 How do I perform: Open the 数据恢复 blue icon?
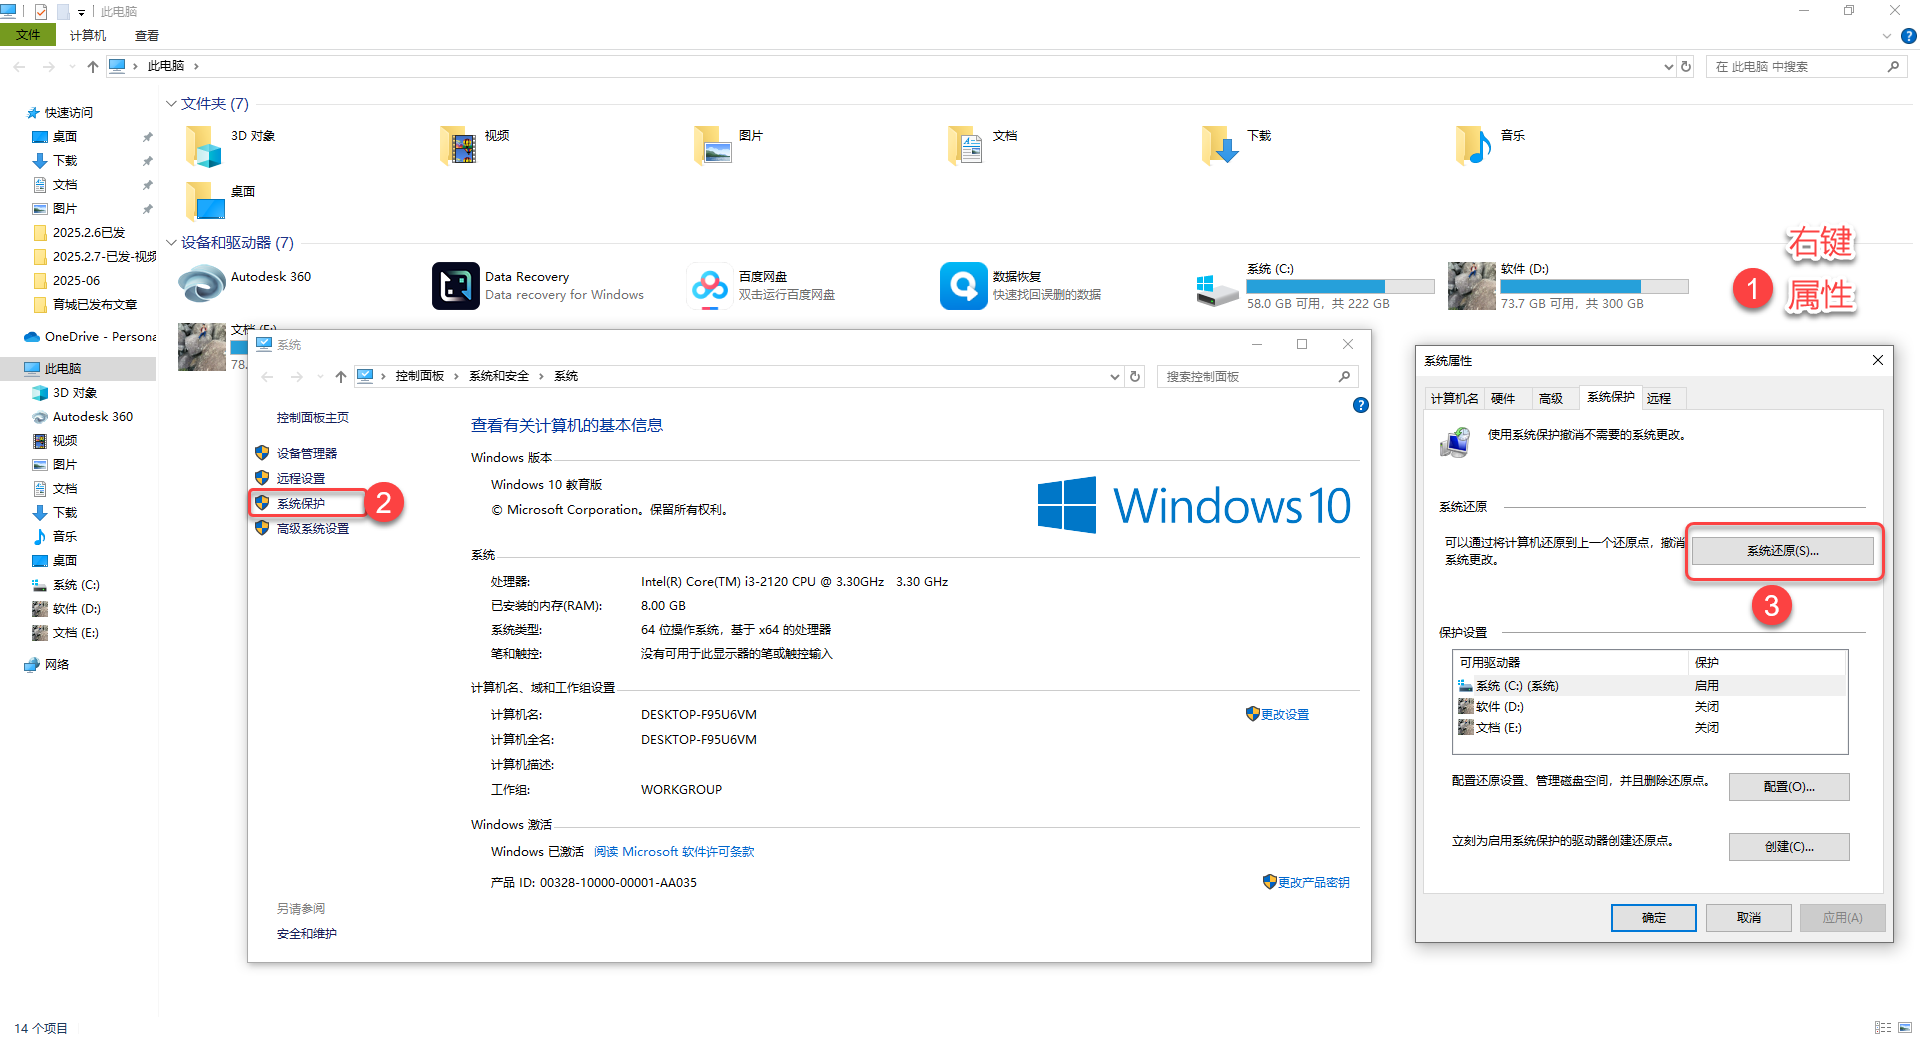point(963,286)
